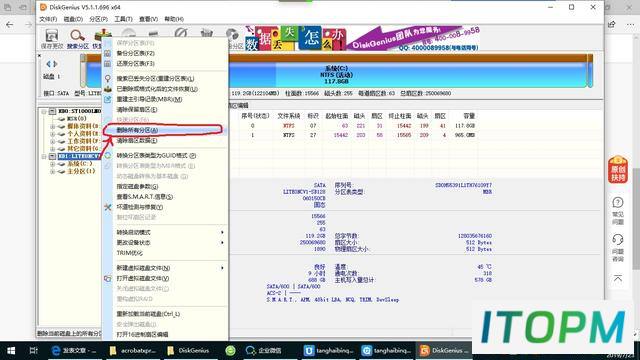Expand the 系统(C:) tree node

(x=52, y=164)
